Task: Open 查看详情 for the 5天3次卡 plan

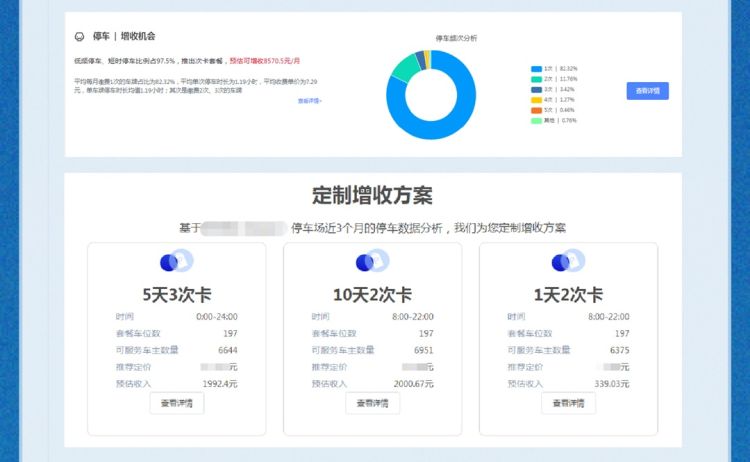Action: click(177, 403)
